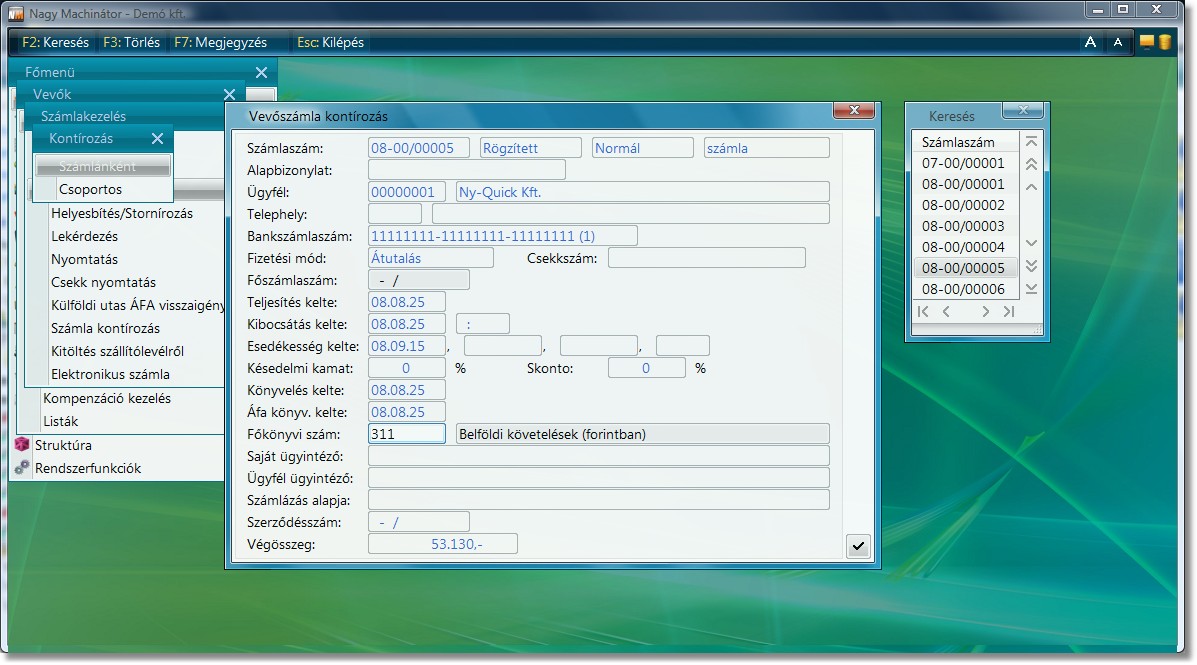Open the Számla kontírozás menu item
The image size is (1197, 665).
(x=105, y=328)
